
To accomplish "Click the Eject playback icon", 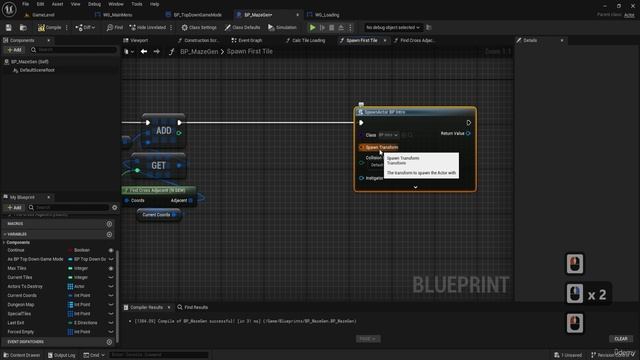I will (341, 27).
